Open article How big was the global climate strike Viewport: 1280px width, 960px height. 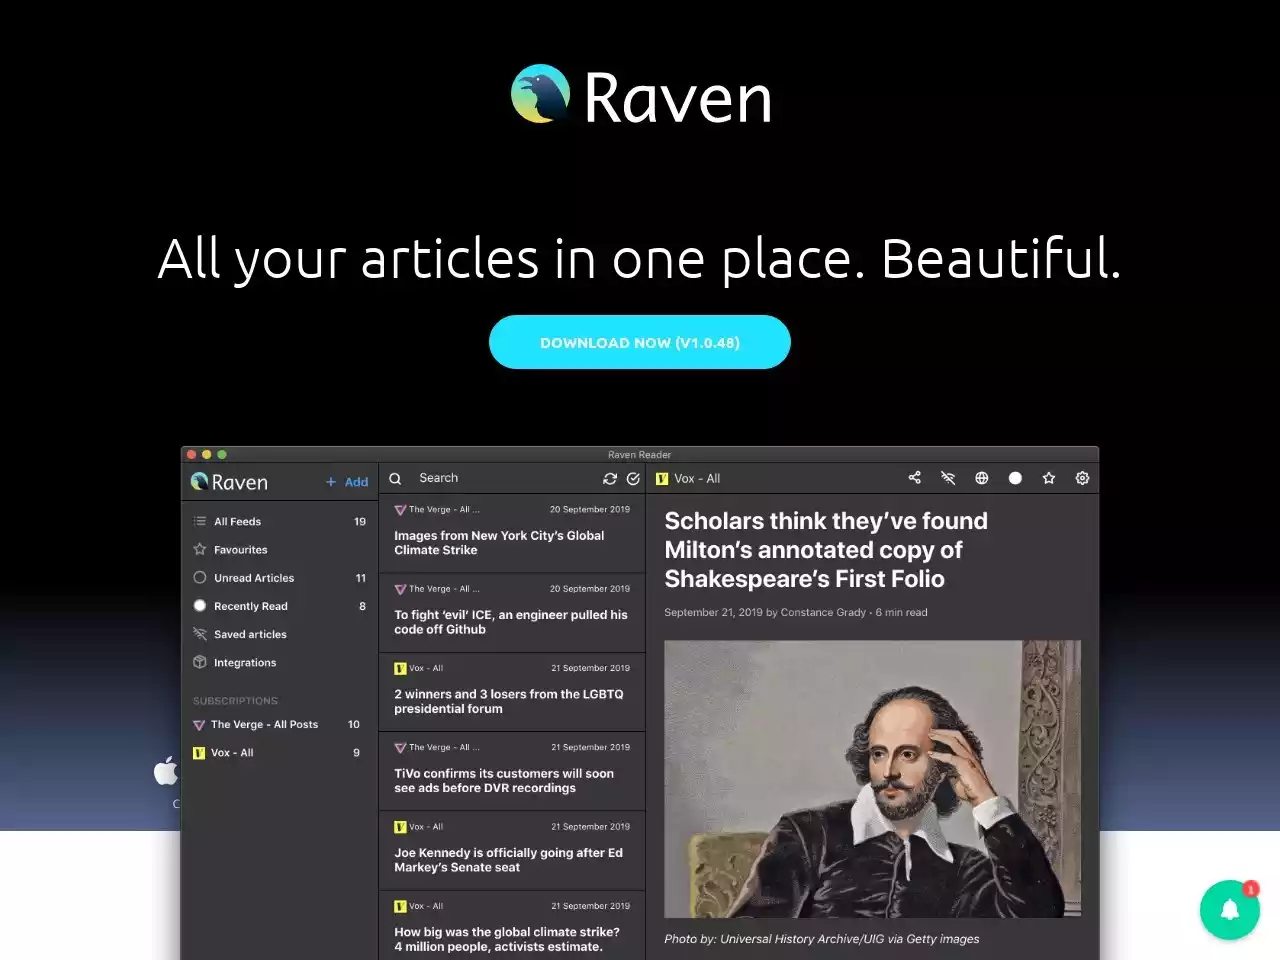pyautogui.click(x=512, y=927)
